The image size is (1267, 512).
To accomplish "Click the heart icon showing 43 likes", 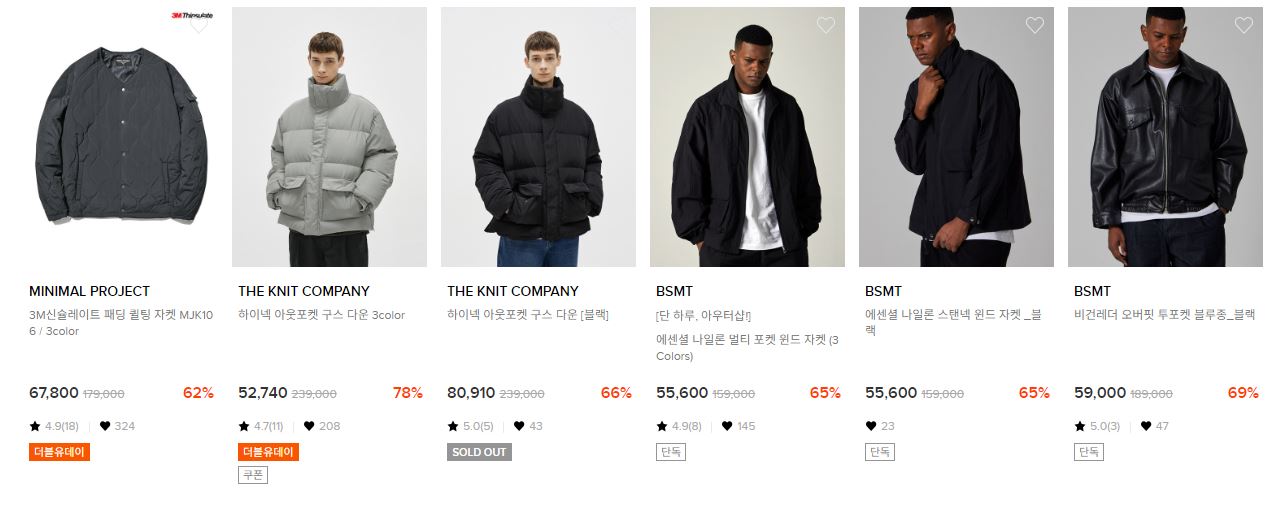I will click(518, 426).
